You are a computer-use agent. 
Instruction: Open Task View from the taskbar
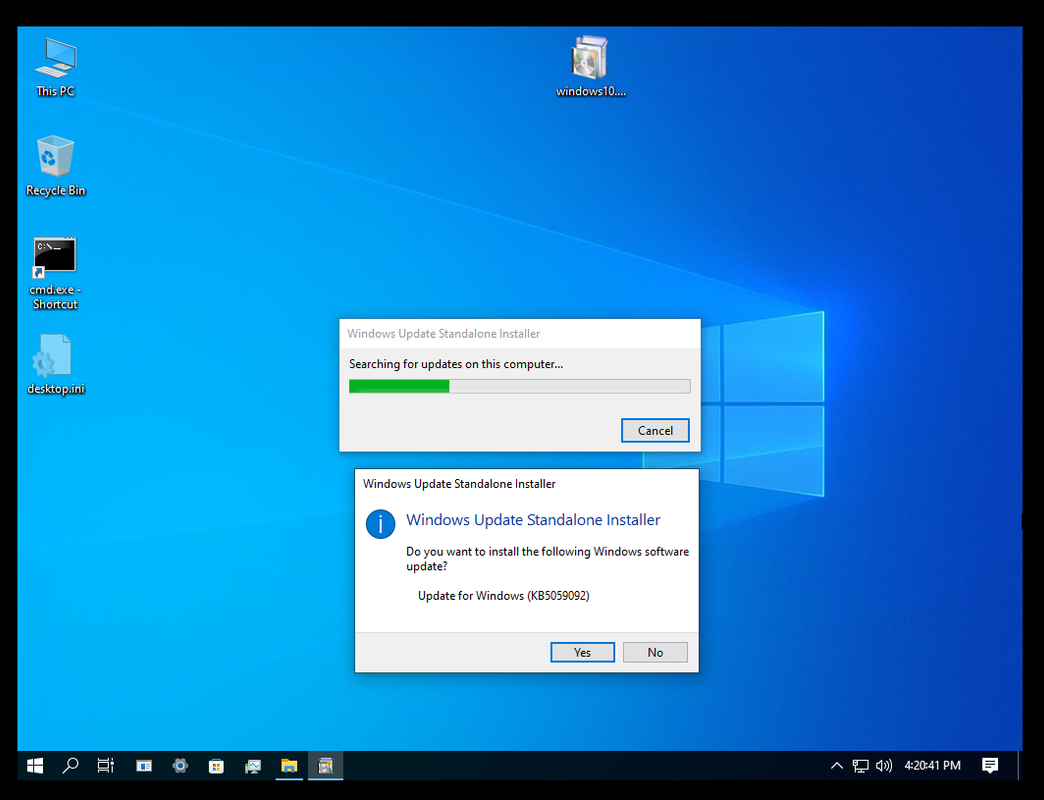coord(106,765)
